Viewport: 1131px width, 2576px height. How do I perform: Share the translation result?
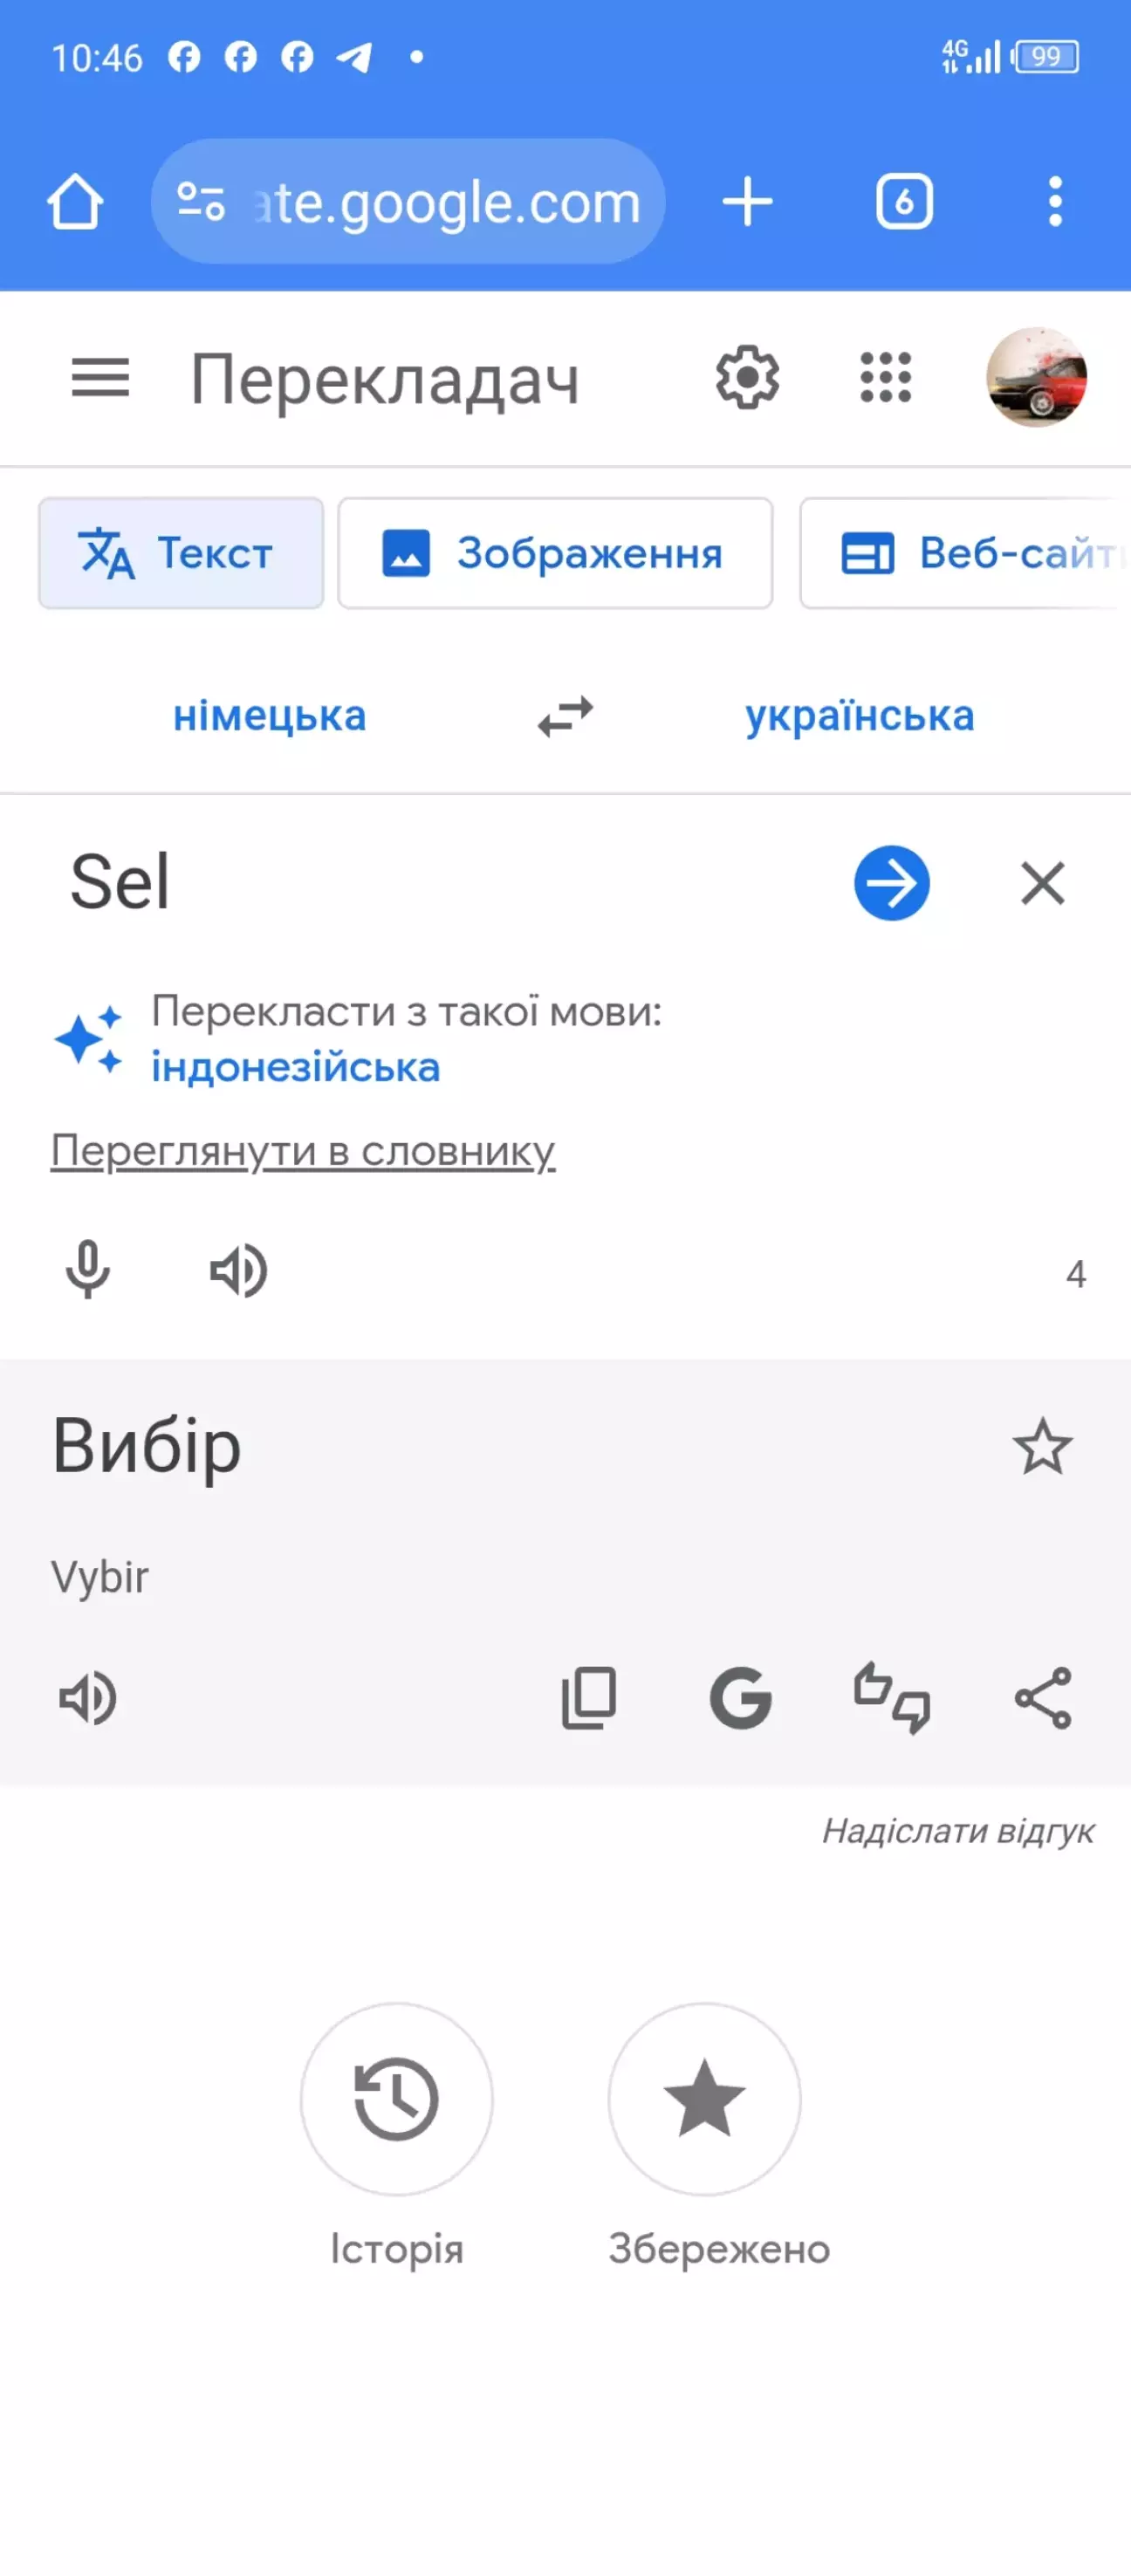coord(1042,1697)
